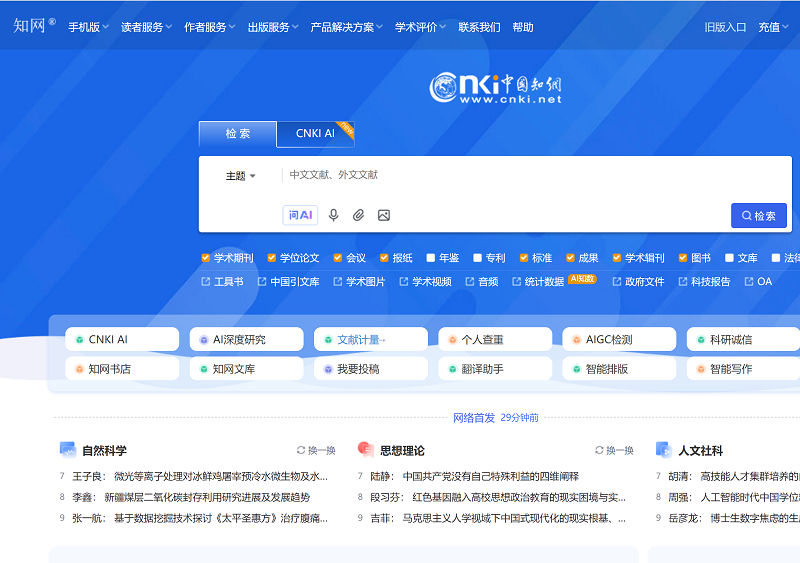This screenshot has width=800, height=563.
Task: Open the 主题 search field dropdown
Action: point(240,176)
